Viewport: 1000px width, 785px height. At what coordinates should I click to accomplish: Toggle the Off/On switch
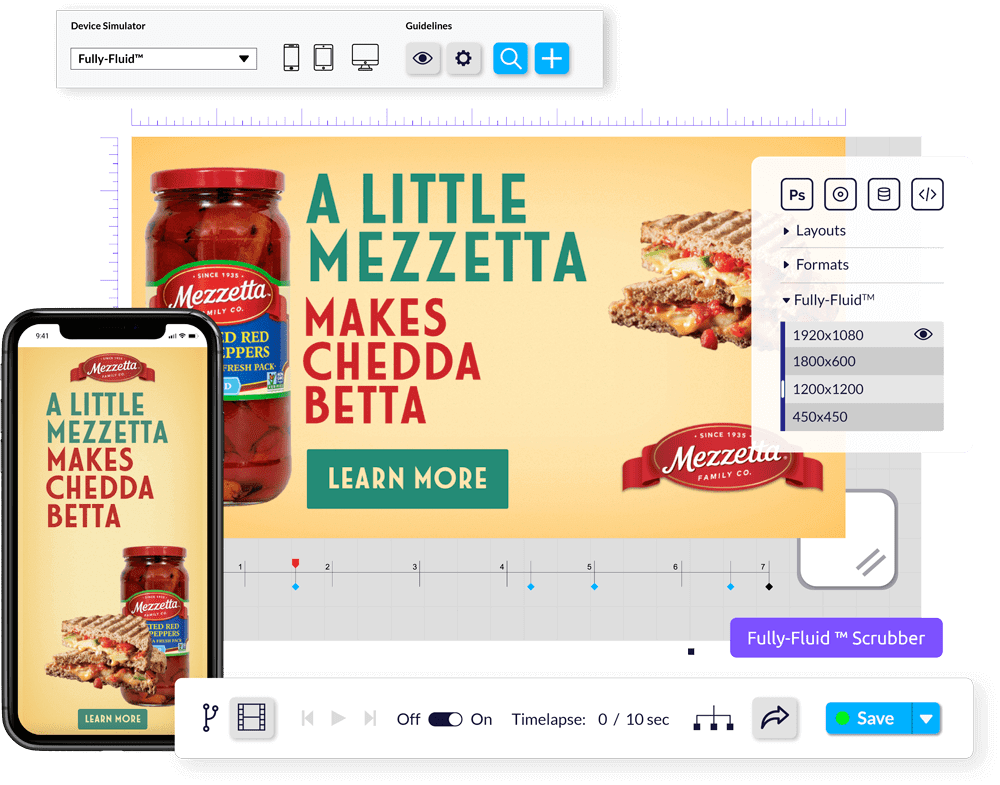click(445, 719)
